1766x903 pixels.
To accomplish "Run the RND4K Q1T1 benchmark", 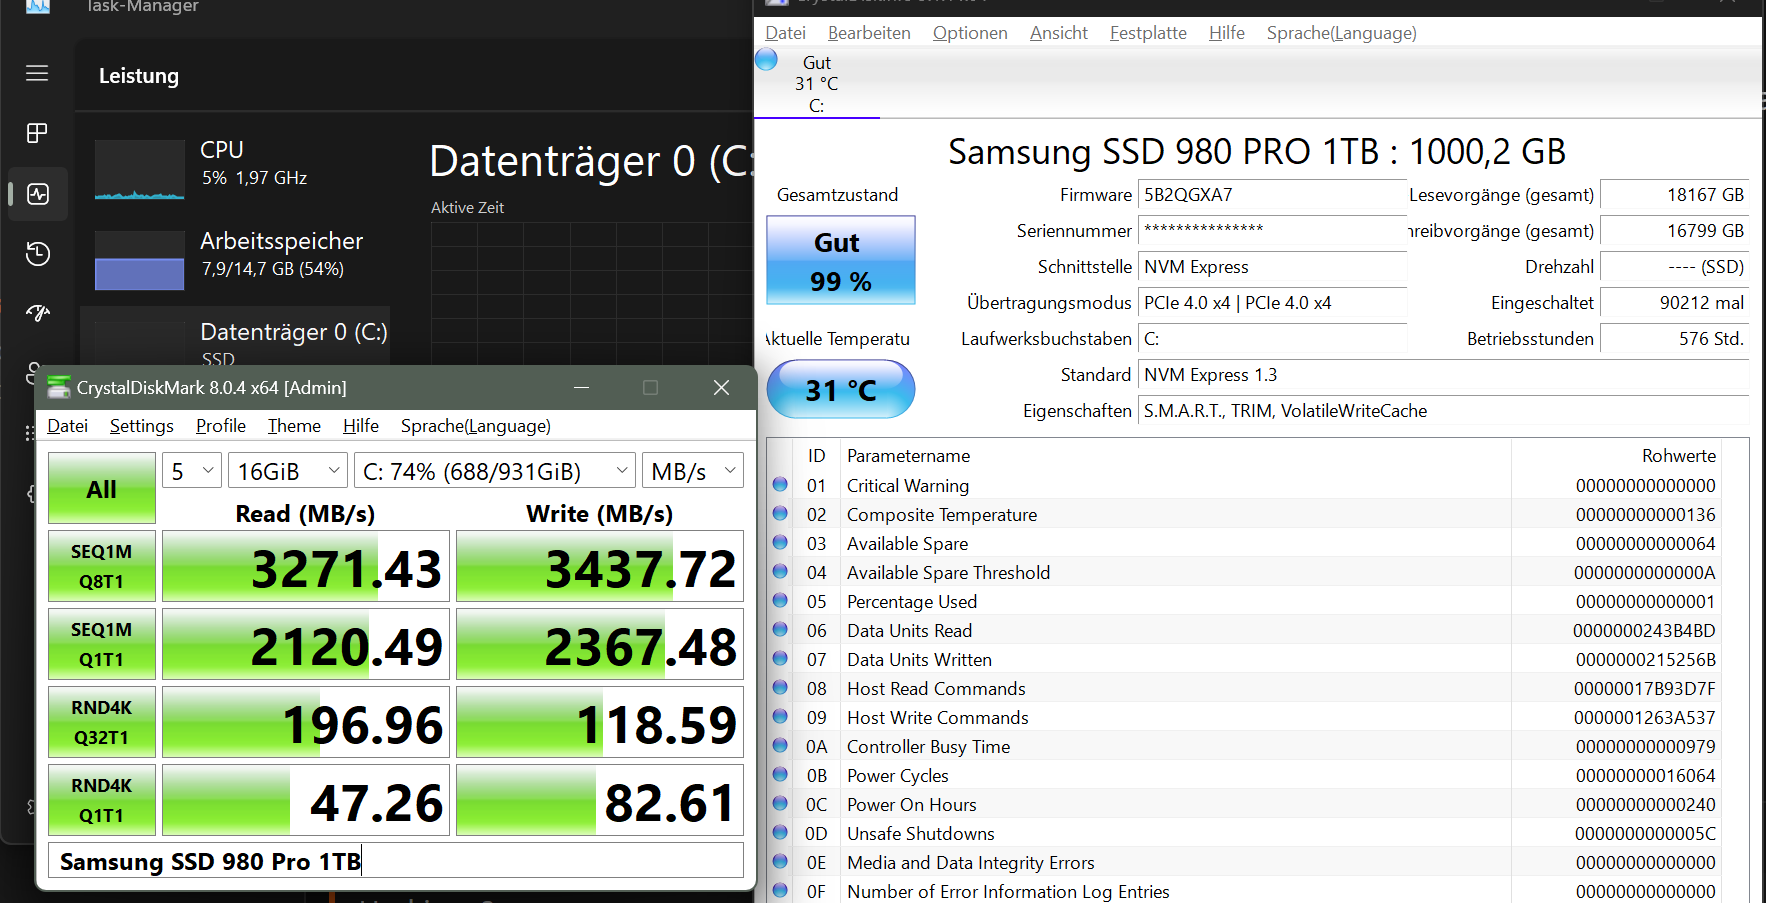I will (102, 800).
